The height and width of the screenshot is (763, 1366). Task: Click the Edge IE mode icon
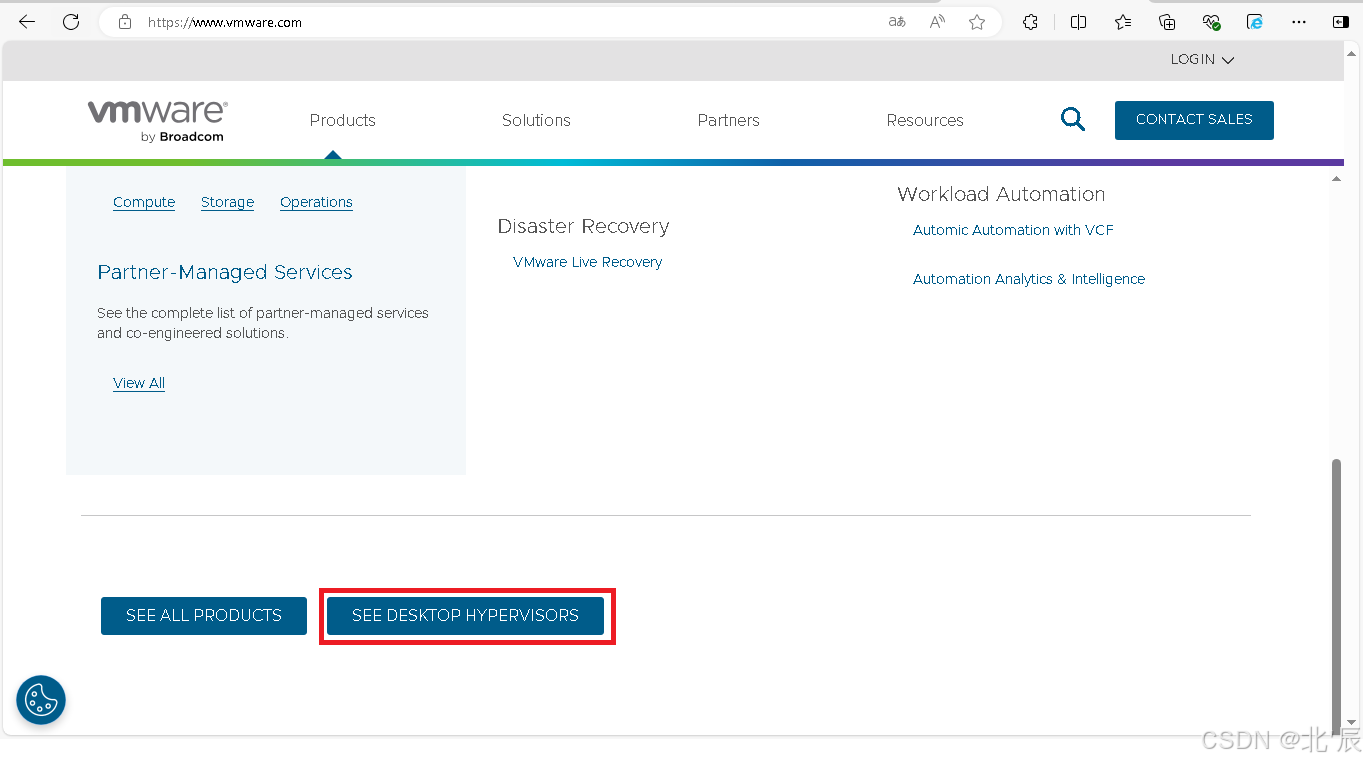pos(1255,22)
